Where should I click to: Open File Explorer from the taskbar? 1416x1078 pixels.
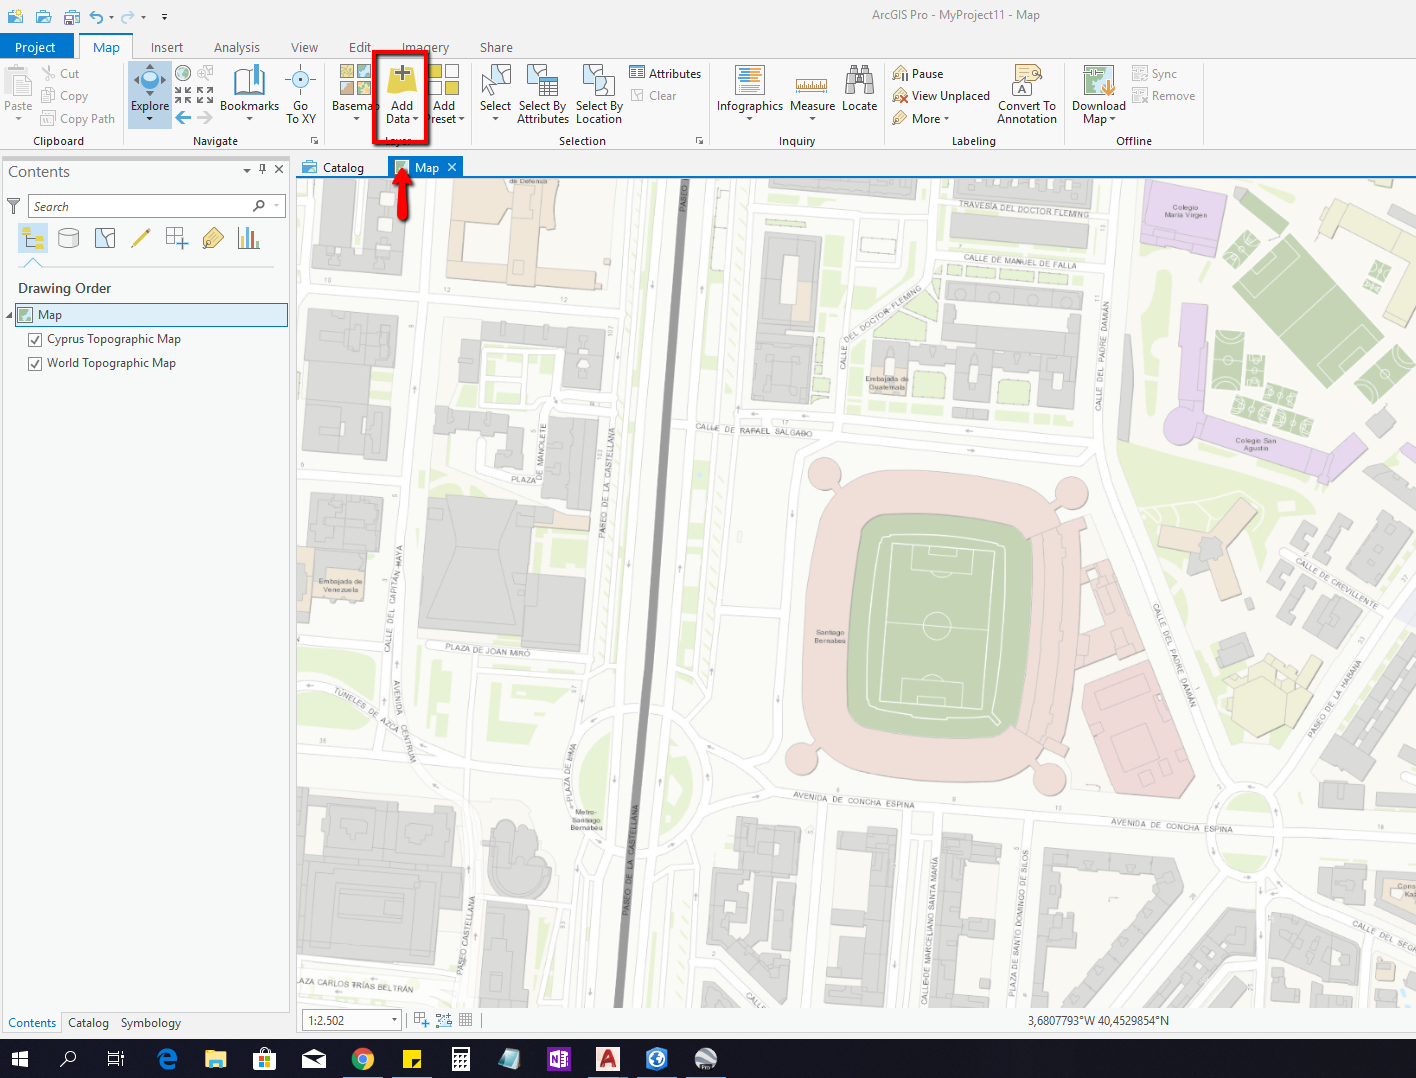point(216,1058)
